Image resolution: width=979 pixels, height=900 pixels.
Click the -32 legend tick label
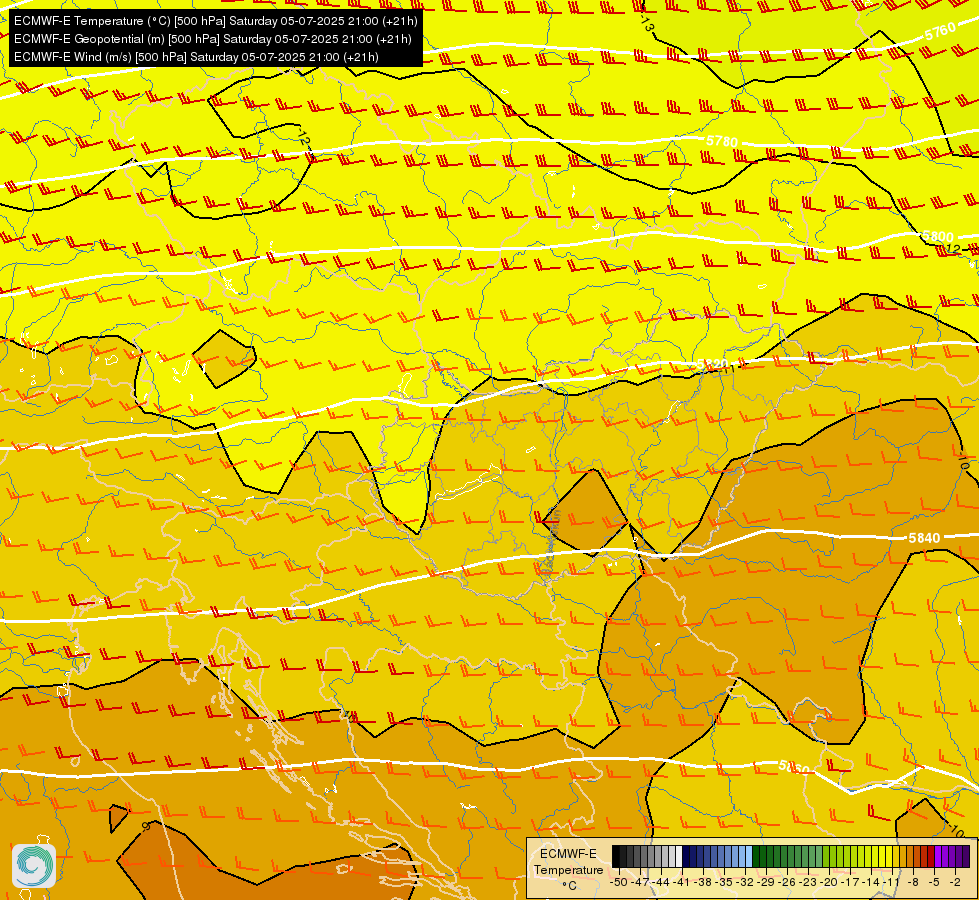tap(745, 883)
